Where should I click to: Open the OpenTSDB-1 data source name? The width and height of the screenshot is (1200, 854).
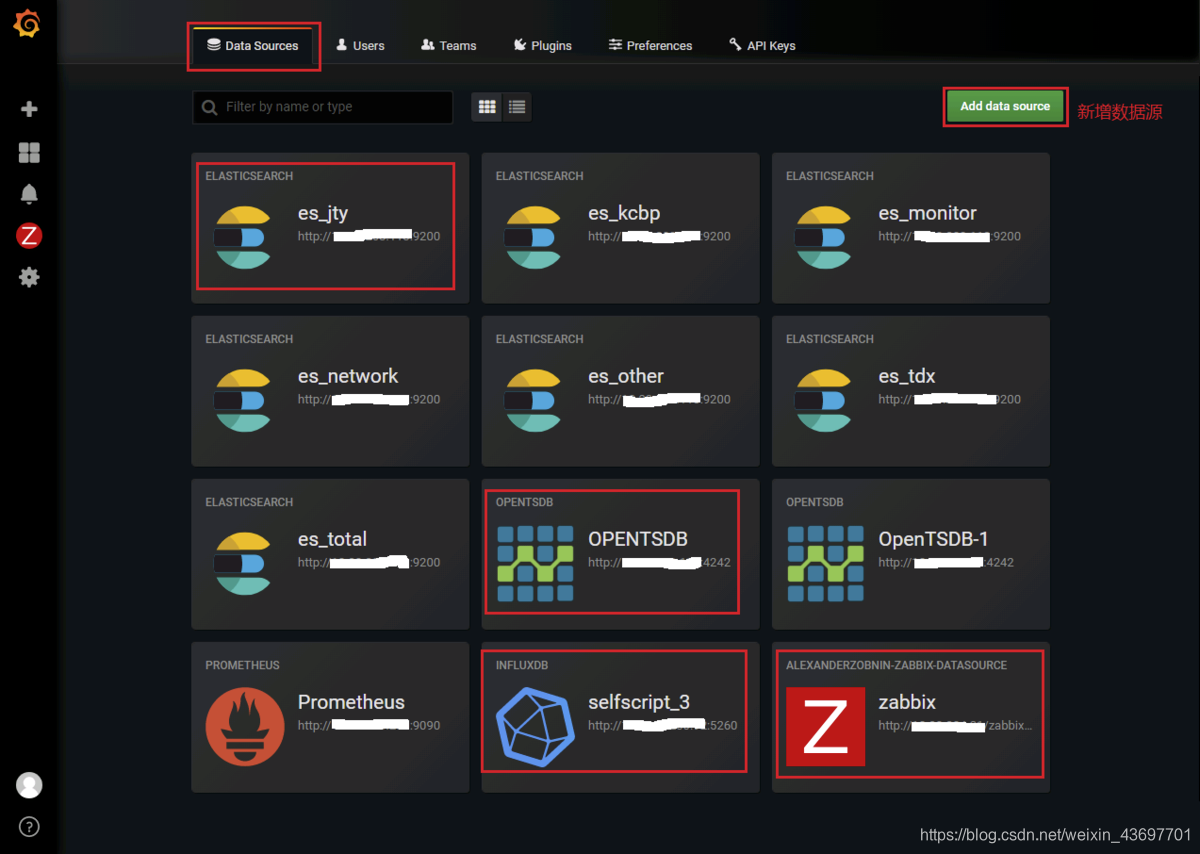click(933, 539)
